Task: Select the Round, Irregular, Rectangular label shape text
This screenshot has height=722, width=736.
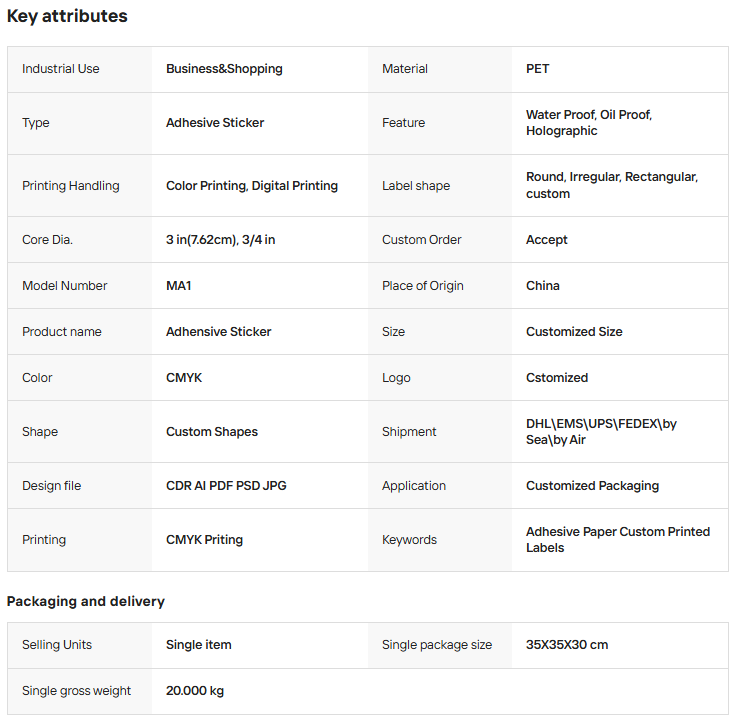Action: (611, 185)
